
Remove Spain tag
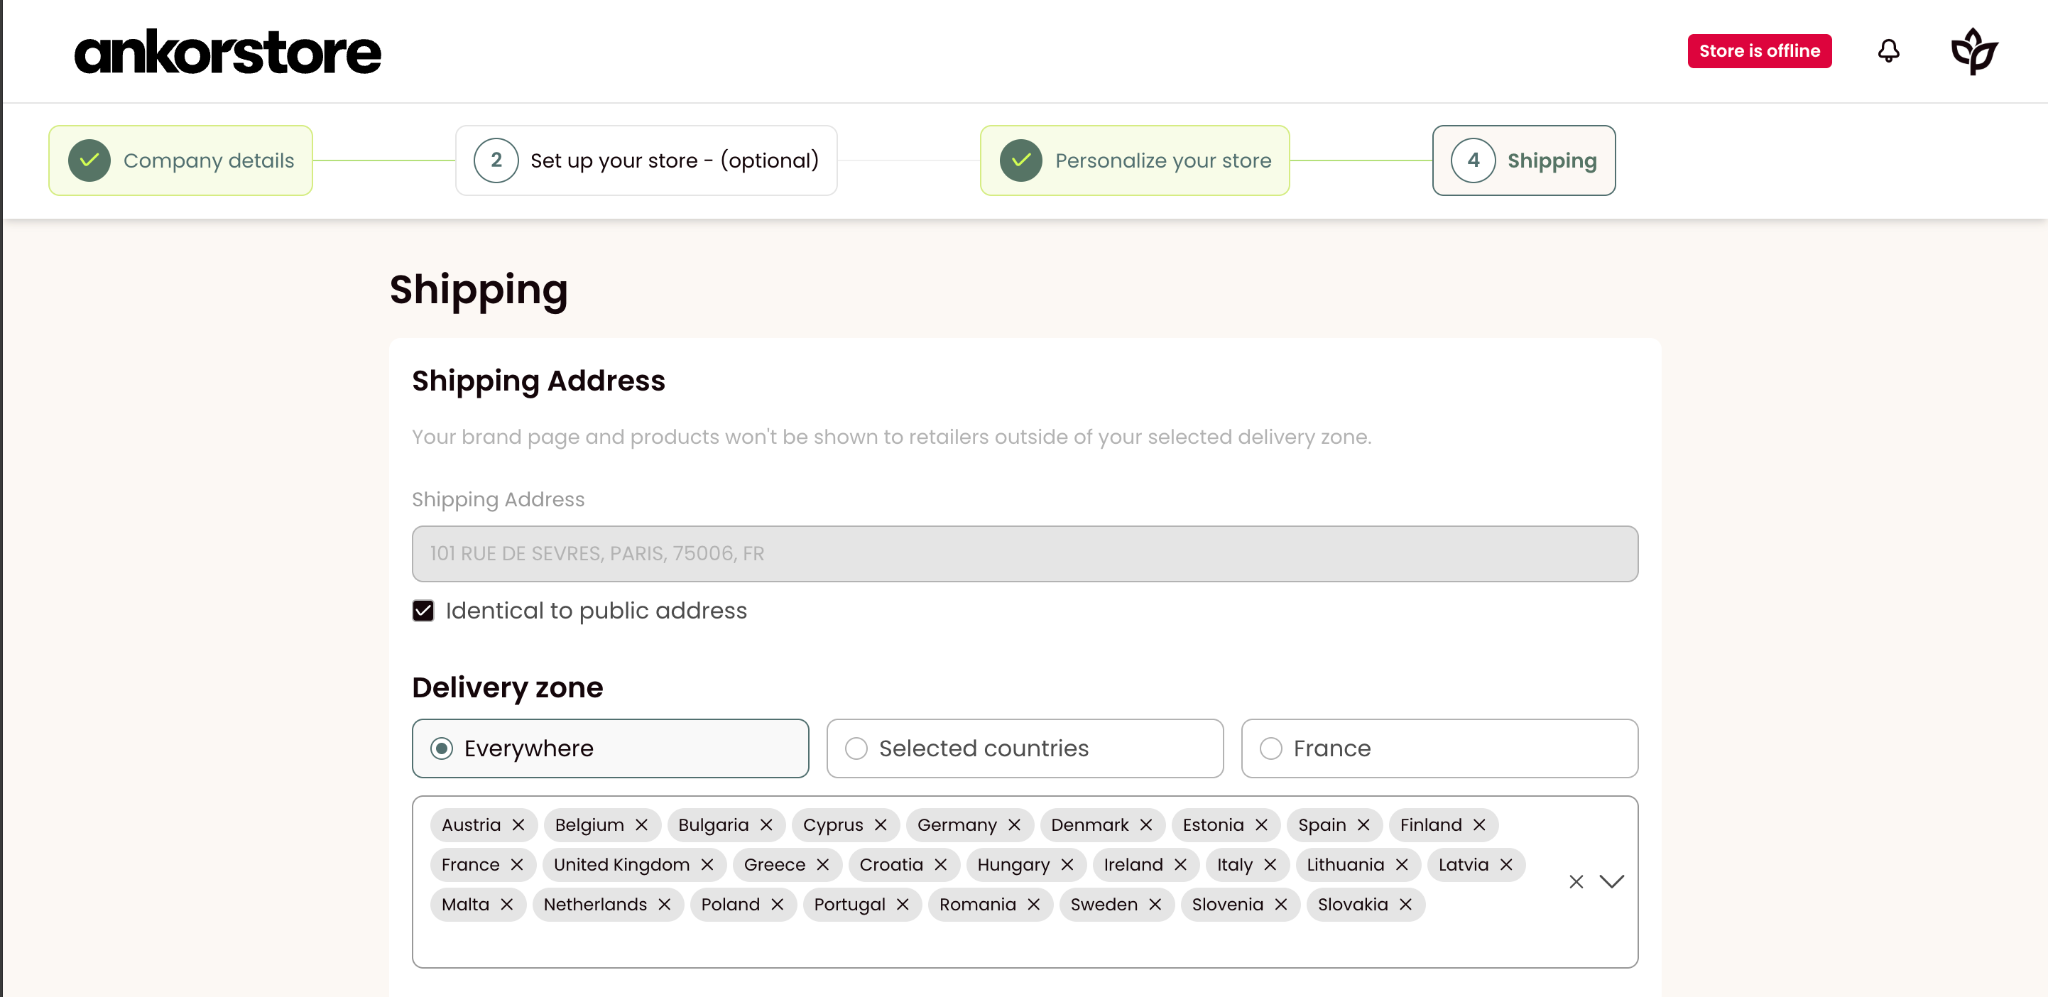1363,825
